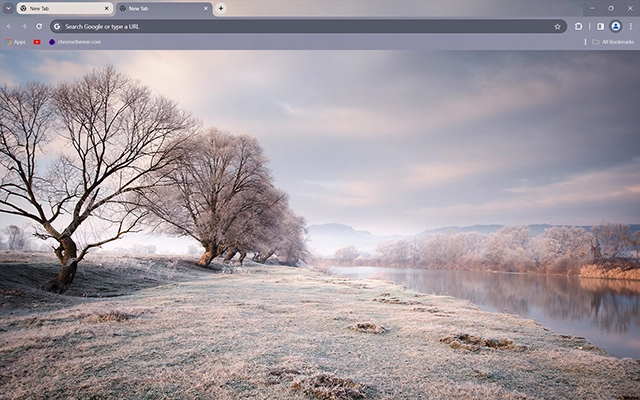Open the profile avatar menu
640x400 pixels.
[x=616, y=27]
